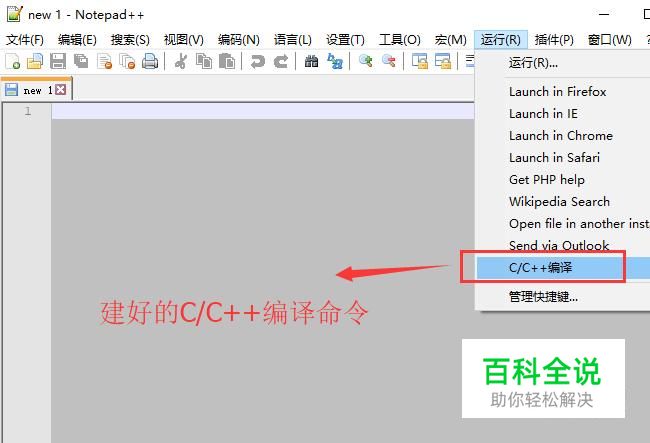Open the 设置(T) menu

pyautogui.click(x=345, y=40)
